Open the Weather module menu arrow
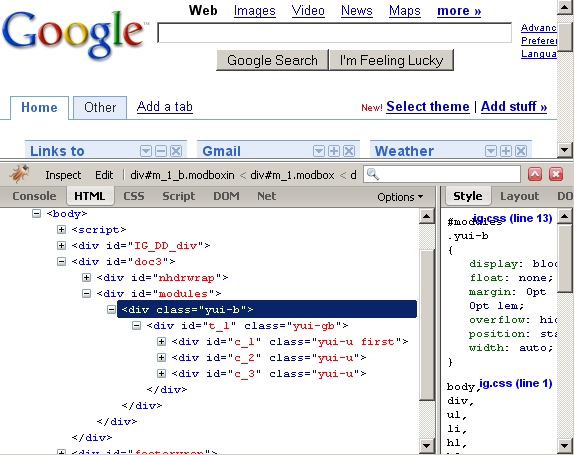Screen dimensions: 574x455 [491, 151]
